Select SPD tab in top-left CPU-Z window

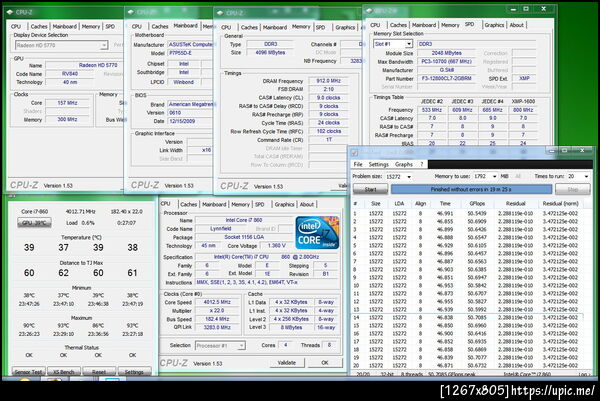[x=110, y=26]
